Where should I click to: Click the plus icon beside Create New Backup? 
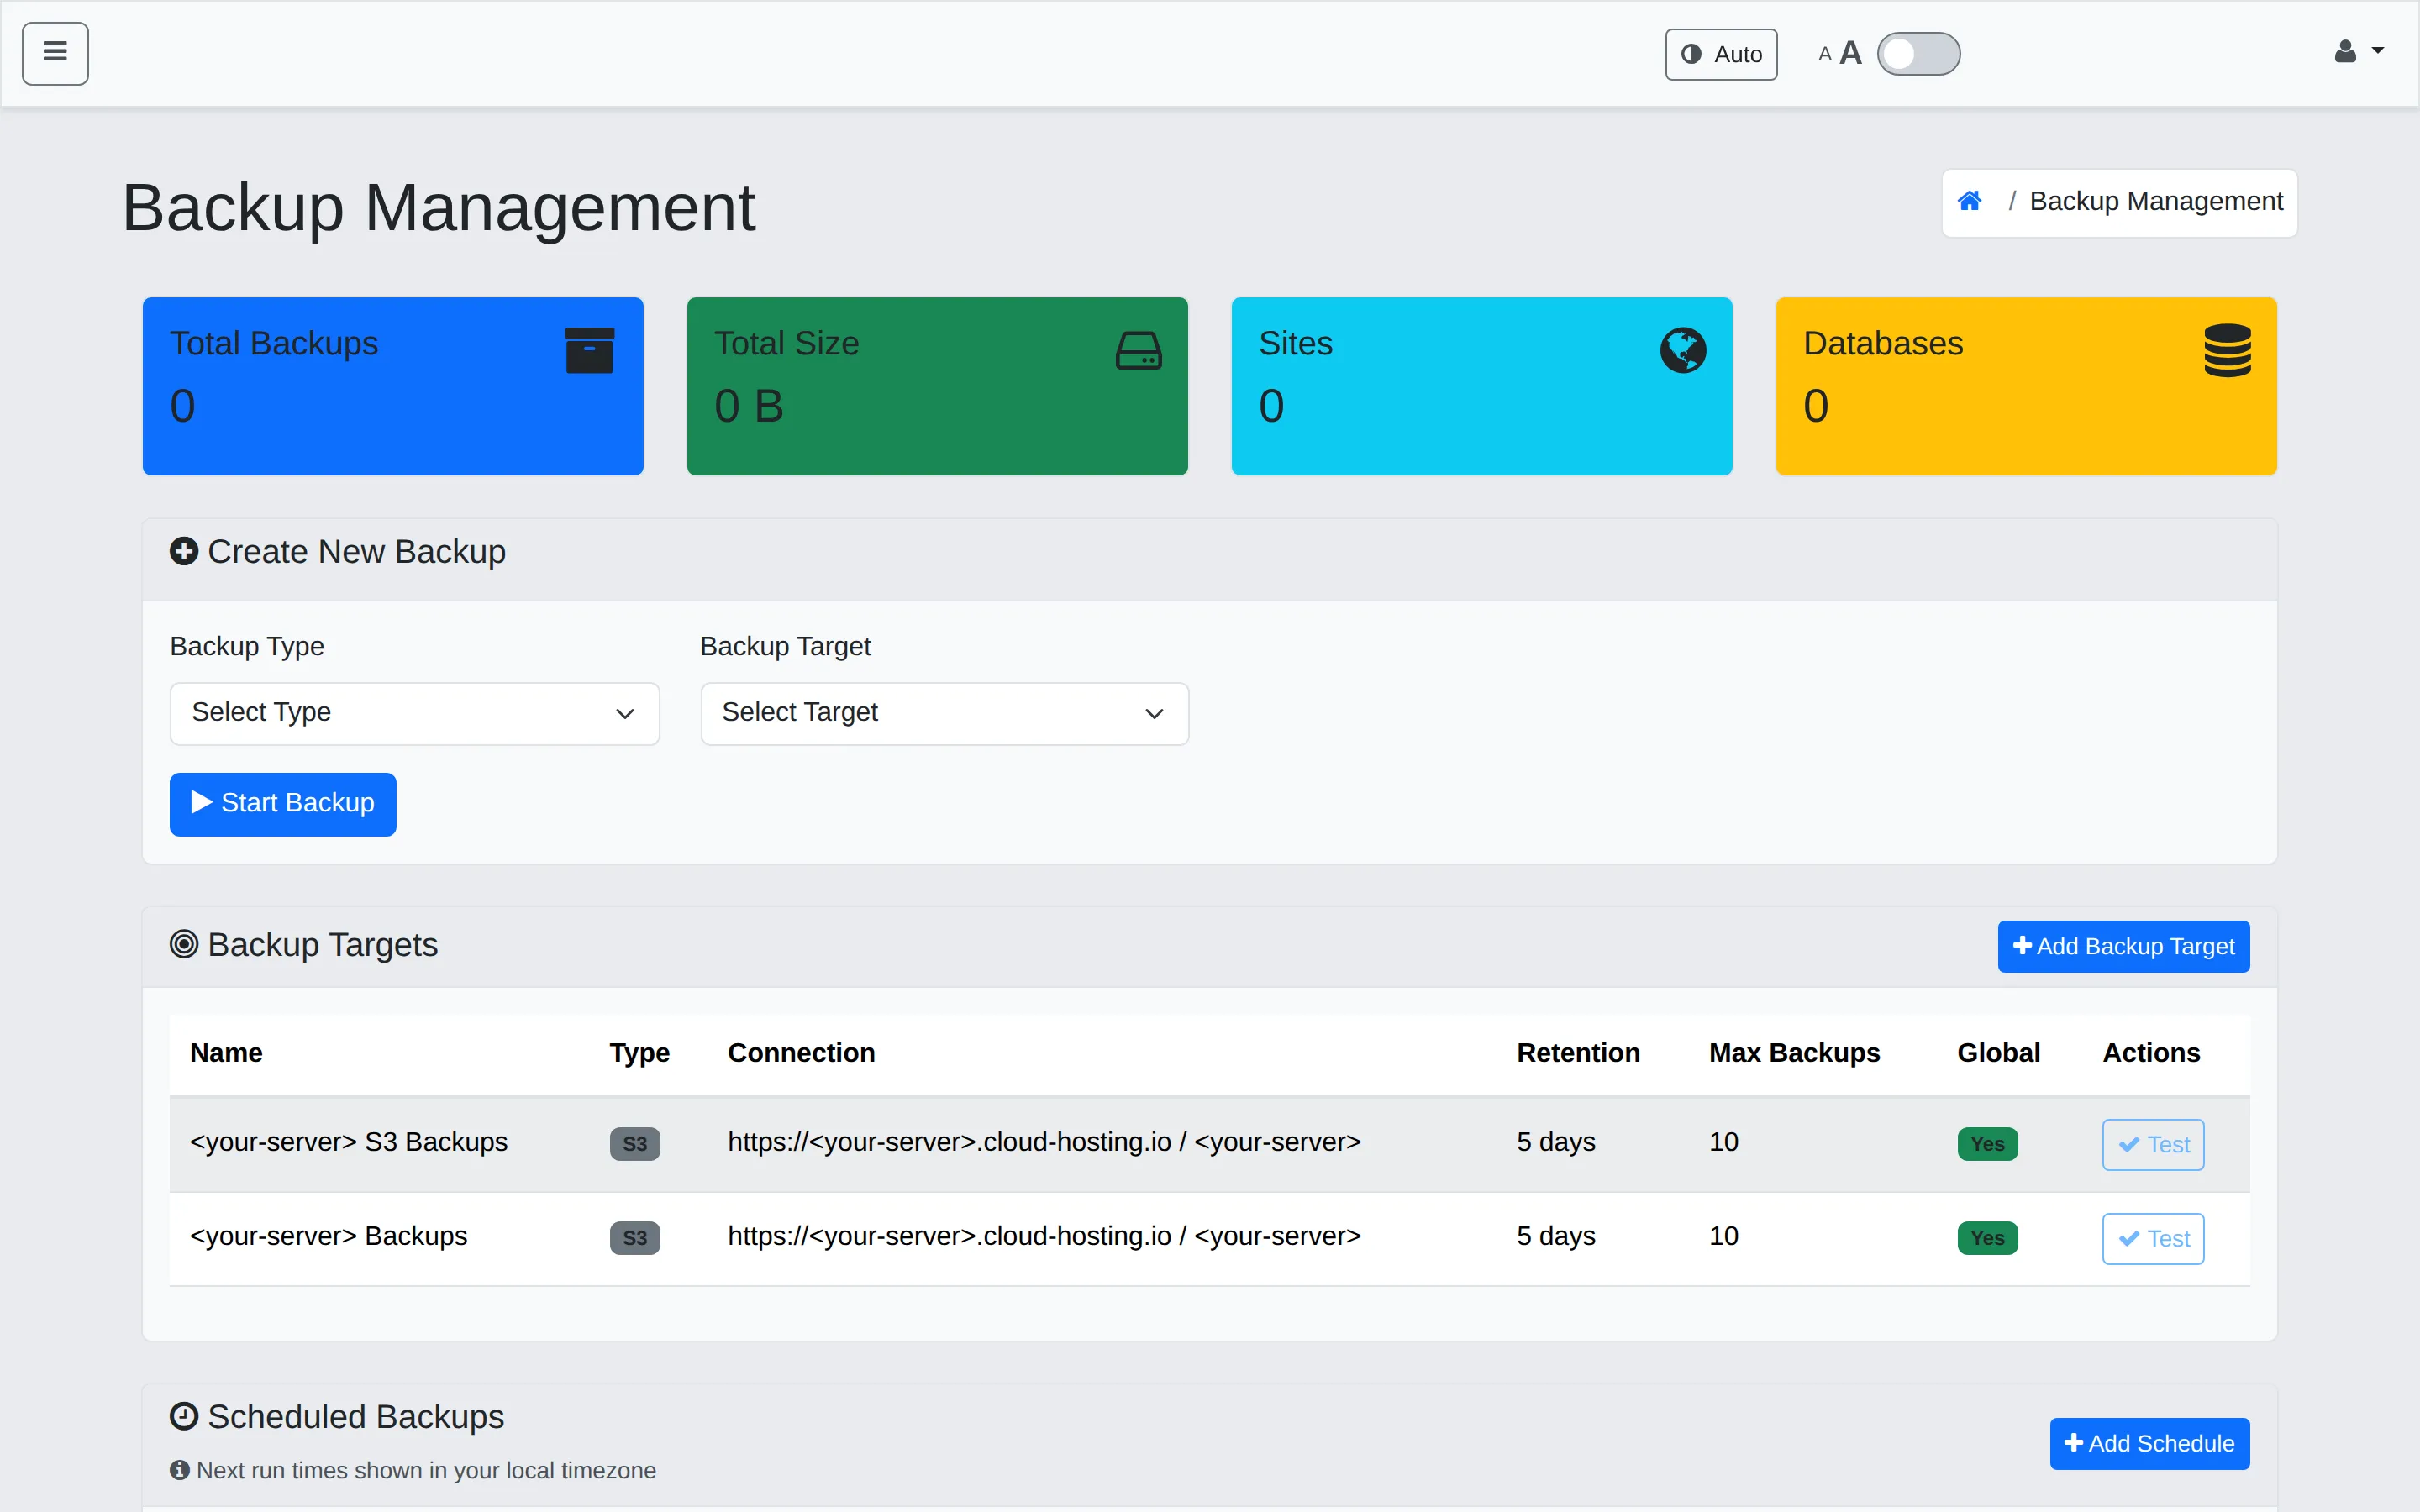184,551
